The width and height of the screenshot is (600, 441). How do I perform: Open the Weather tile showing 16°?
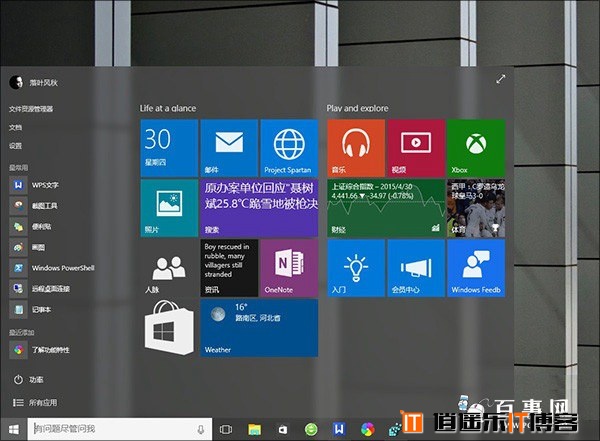259,328
